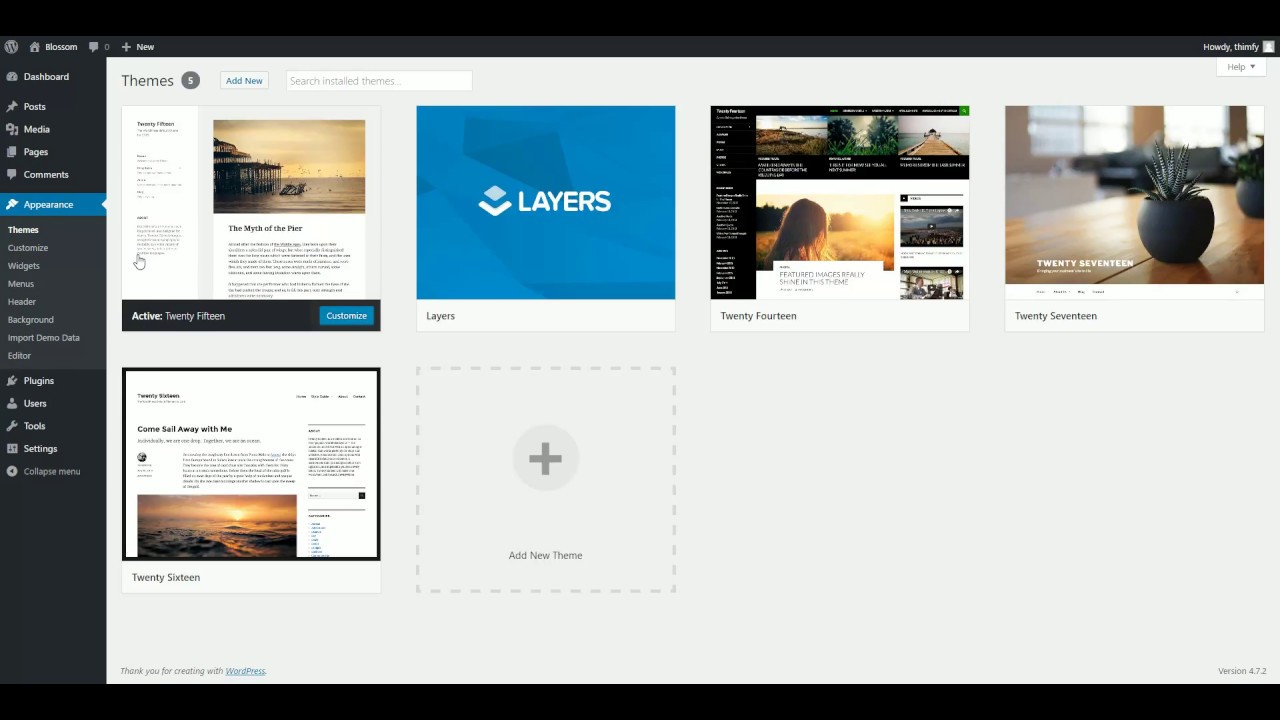Select Editor submenu item
The width and height of the screenshot is (1280, 720).
pos(19,356)
